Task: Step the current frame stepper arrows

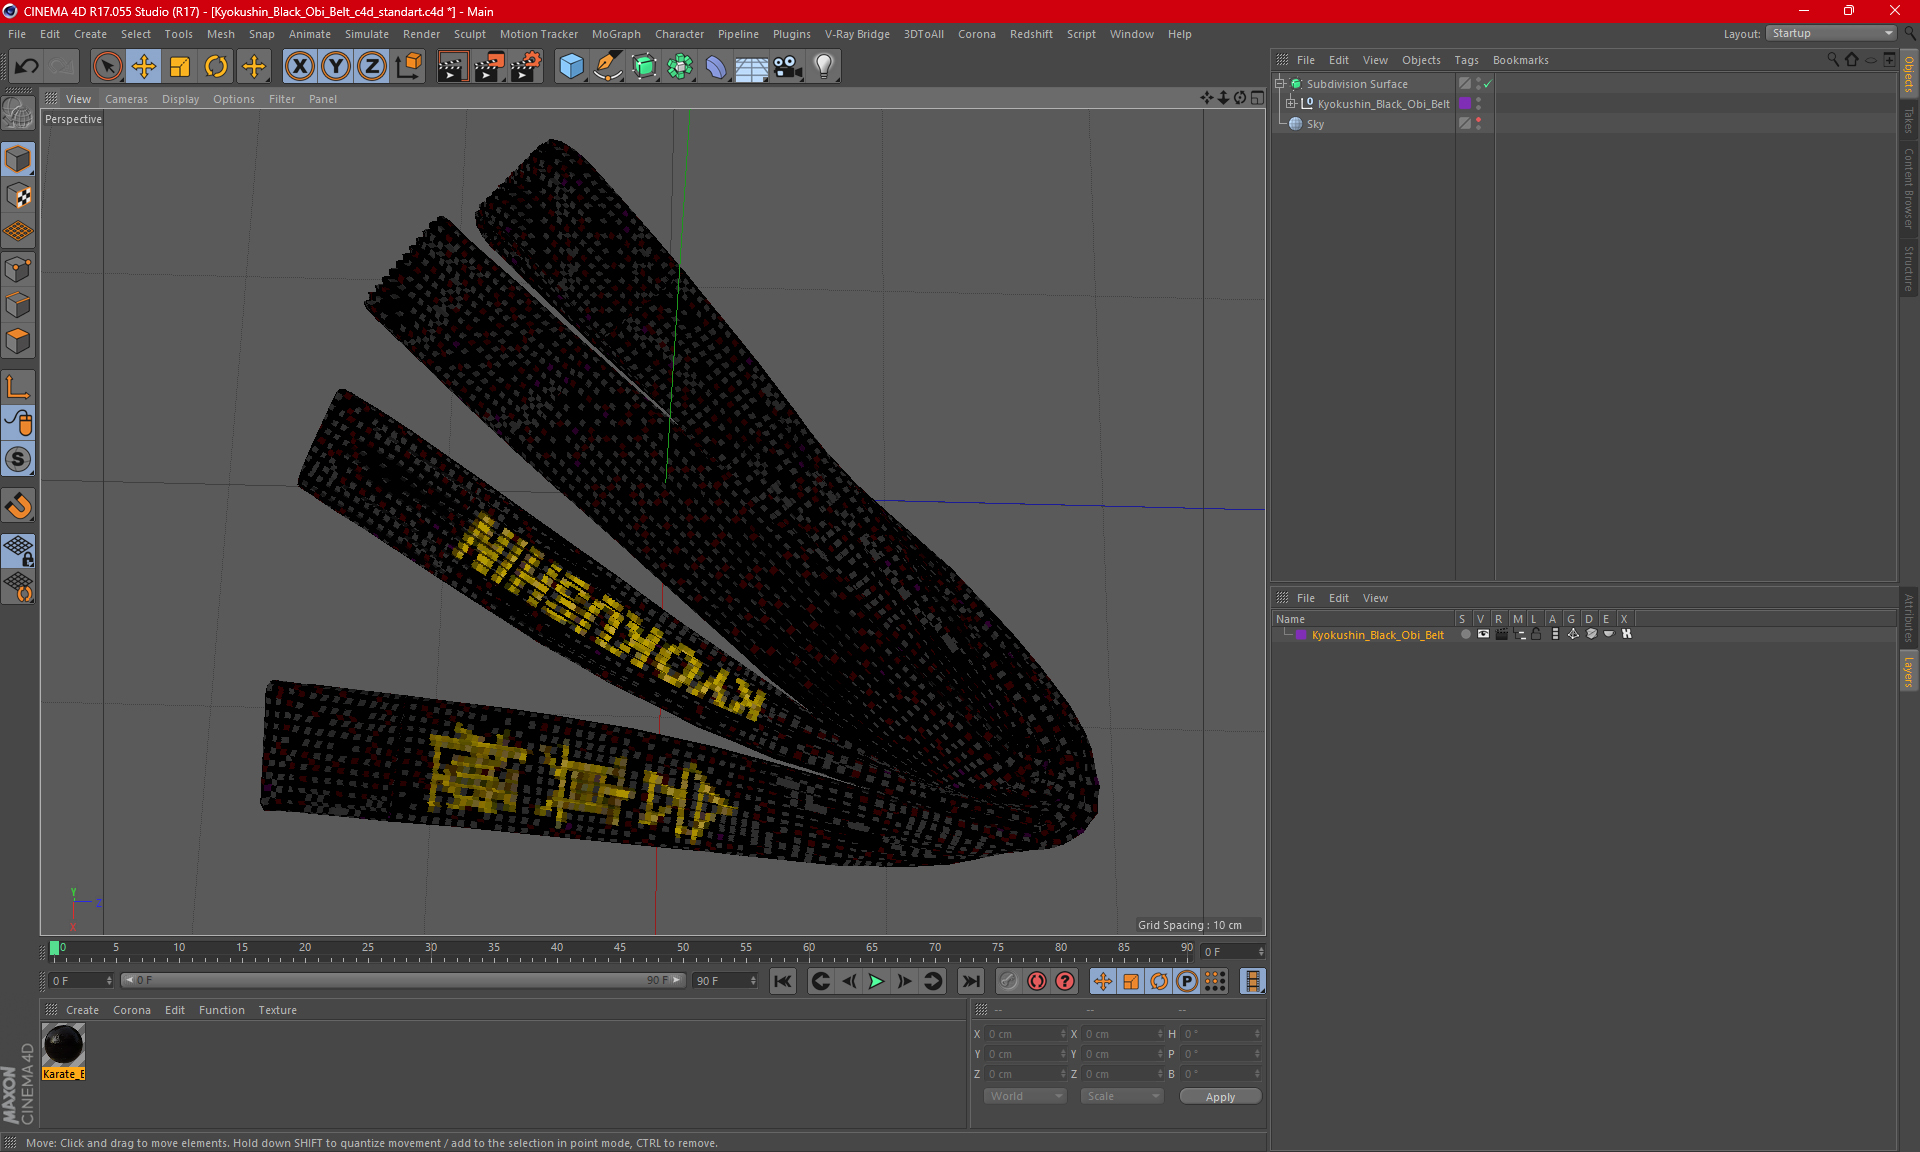Action: coord(1261,952)
